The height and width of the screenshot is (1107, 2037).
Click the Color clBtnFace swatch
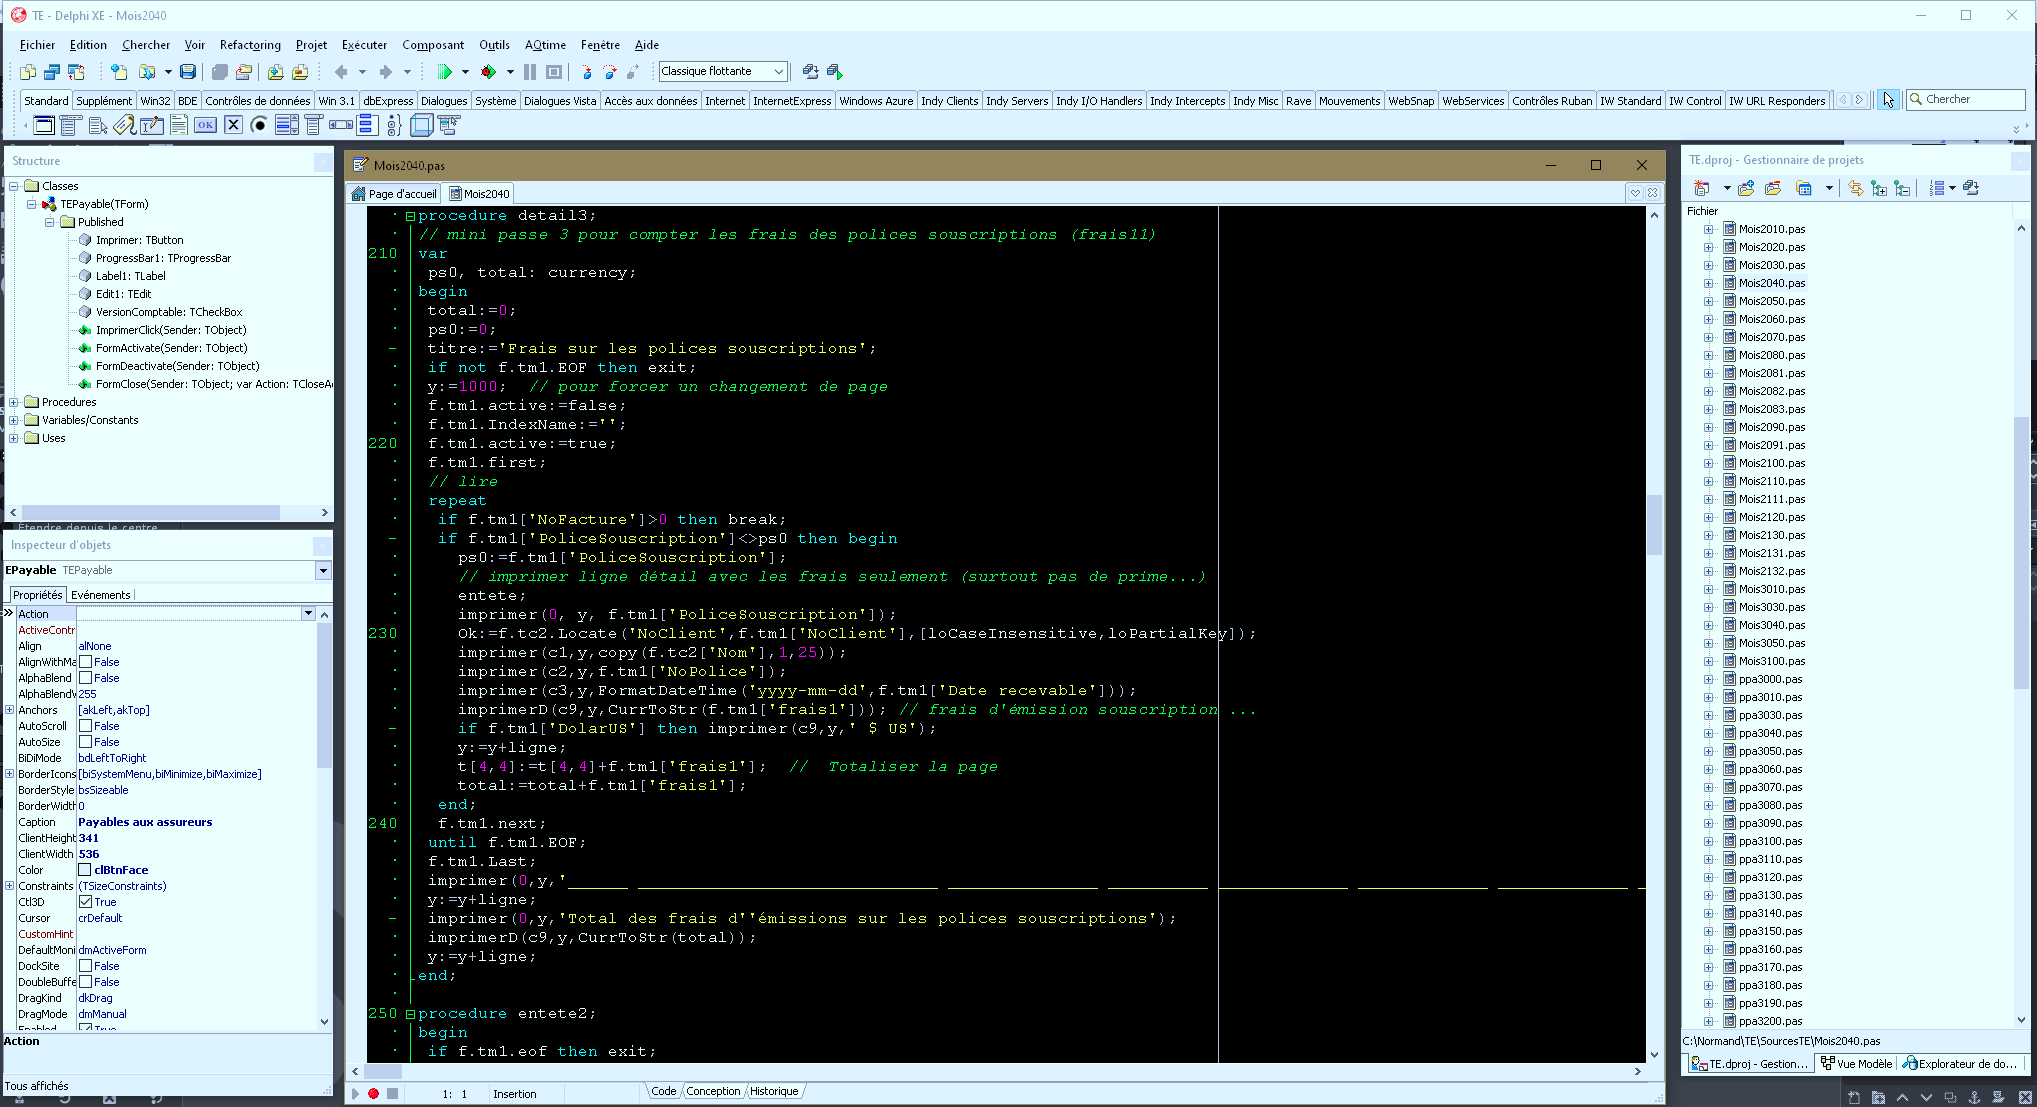pos(85,870)
